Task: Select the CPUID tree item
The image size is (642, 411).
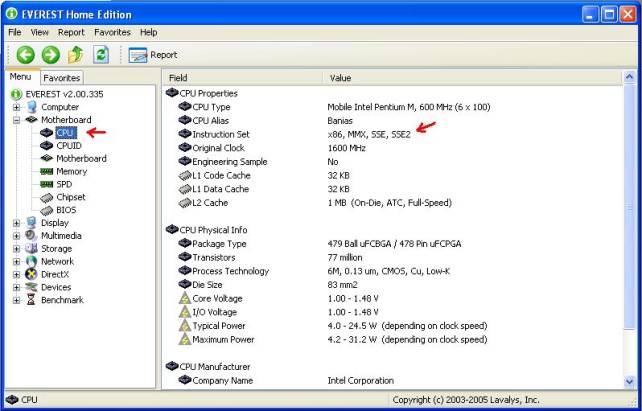Action: pyautogui.click(x=69, y=145)
